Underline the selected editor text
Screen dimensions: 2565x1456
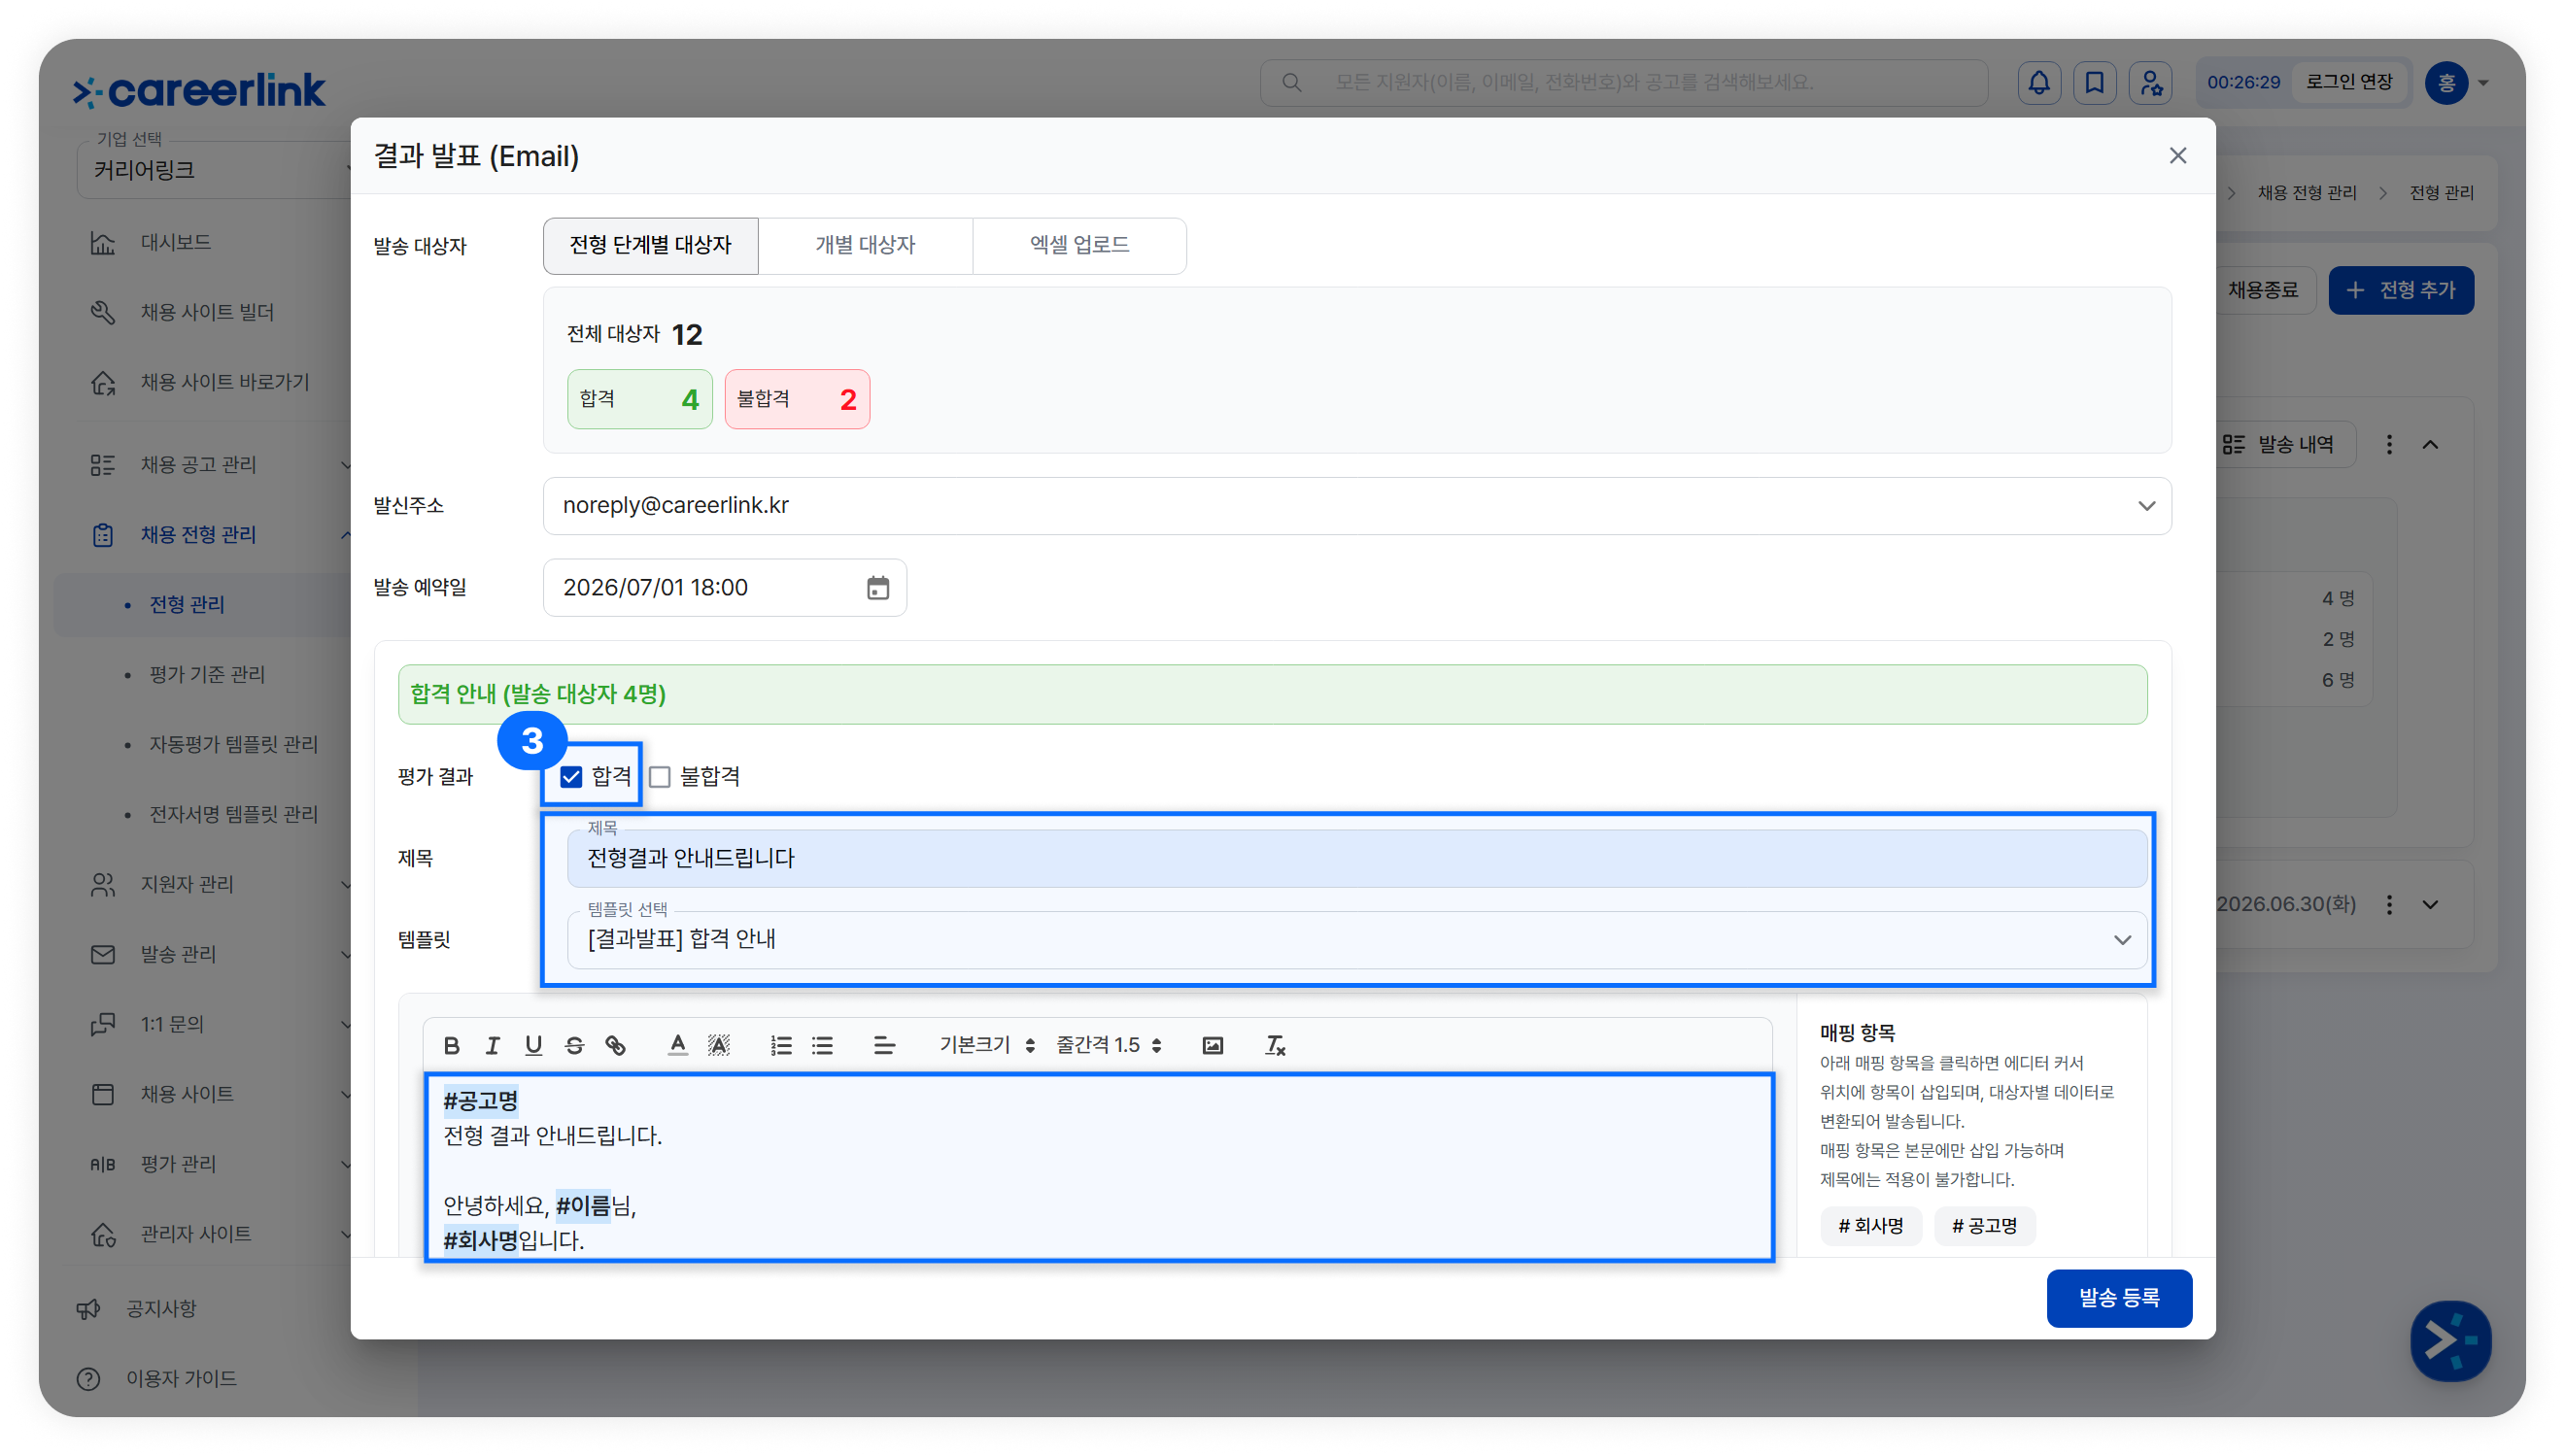click(533, 1045)
